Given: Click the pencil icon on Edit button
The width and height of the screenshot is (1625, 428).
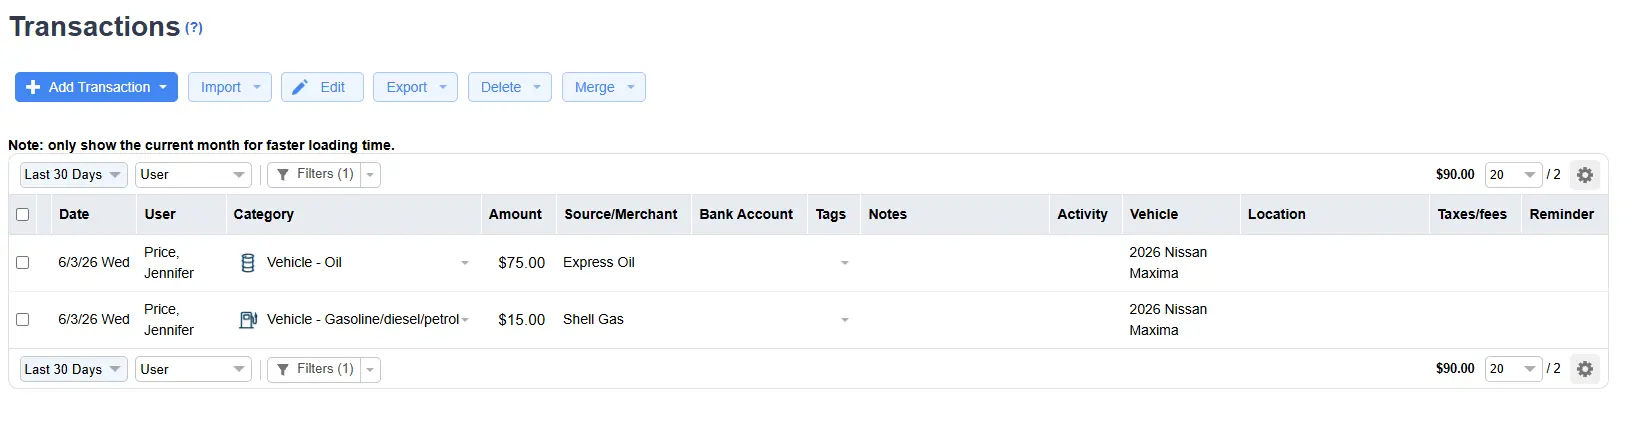Looking at the screenshot, I should [x=300, y=88].
